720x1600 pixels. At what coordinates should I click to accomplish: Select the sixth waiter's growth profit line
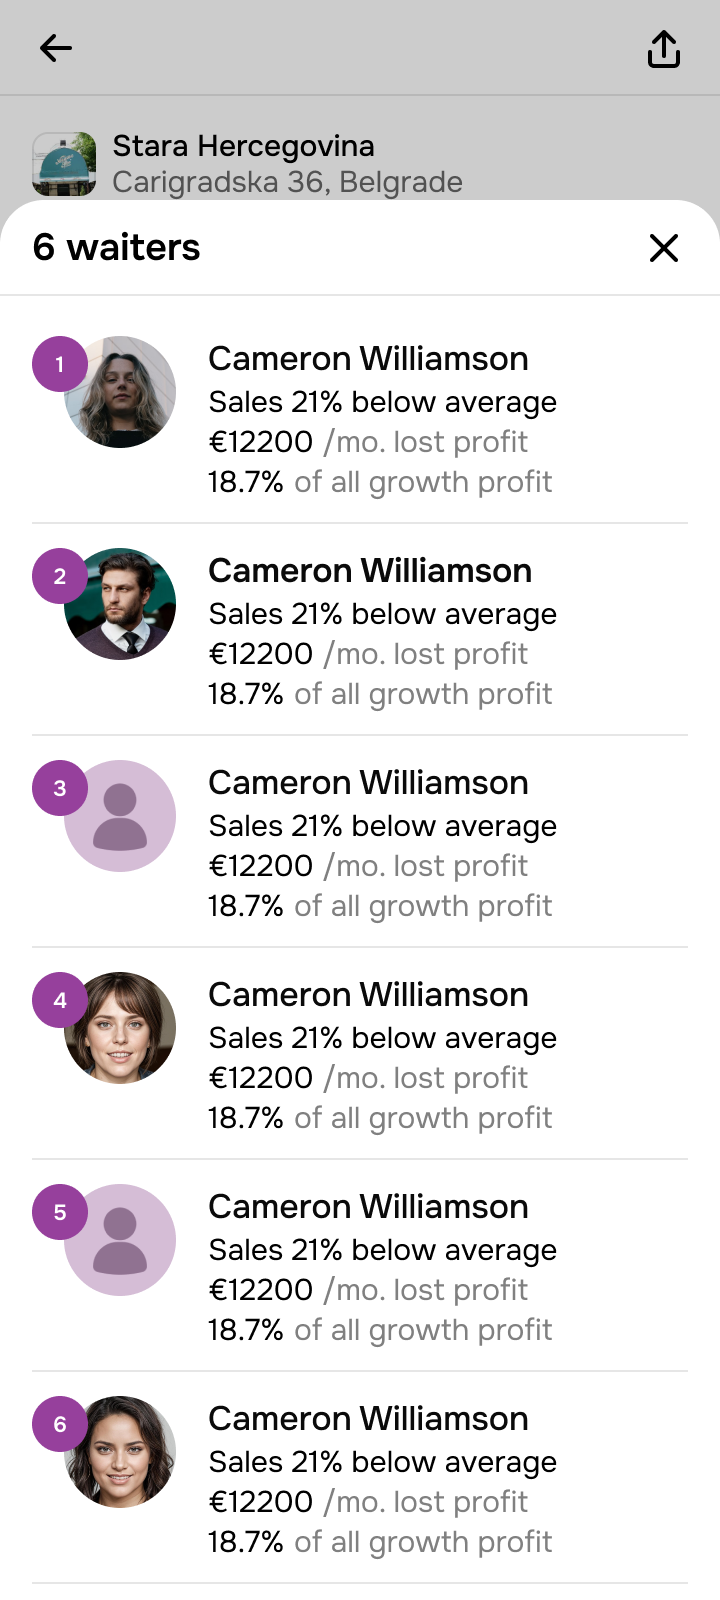click(x=380, y=1542)
